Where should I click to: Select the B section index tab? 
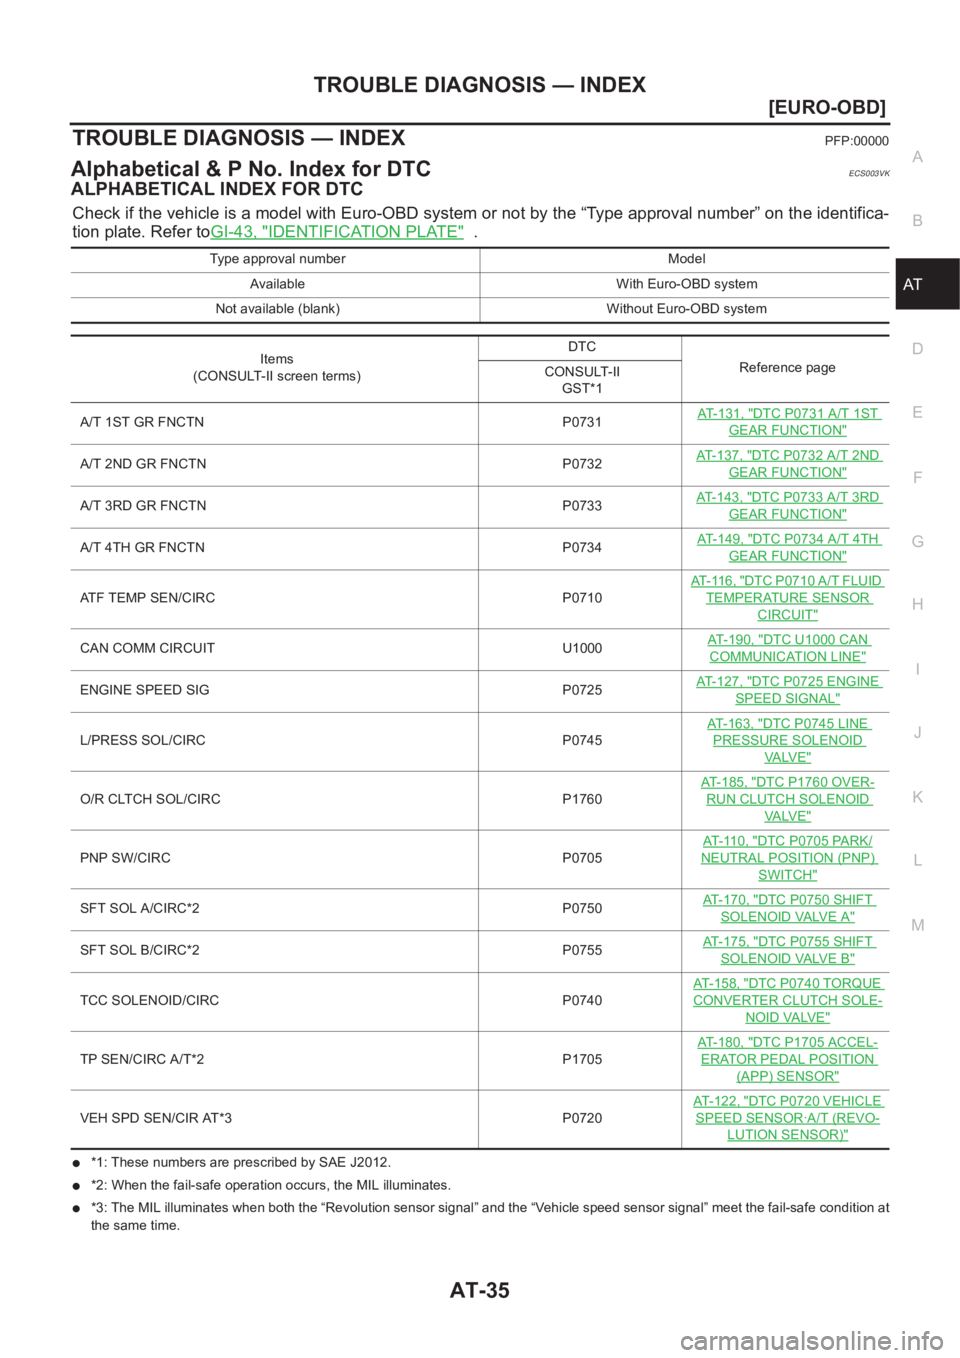(x=917, y=221)
